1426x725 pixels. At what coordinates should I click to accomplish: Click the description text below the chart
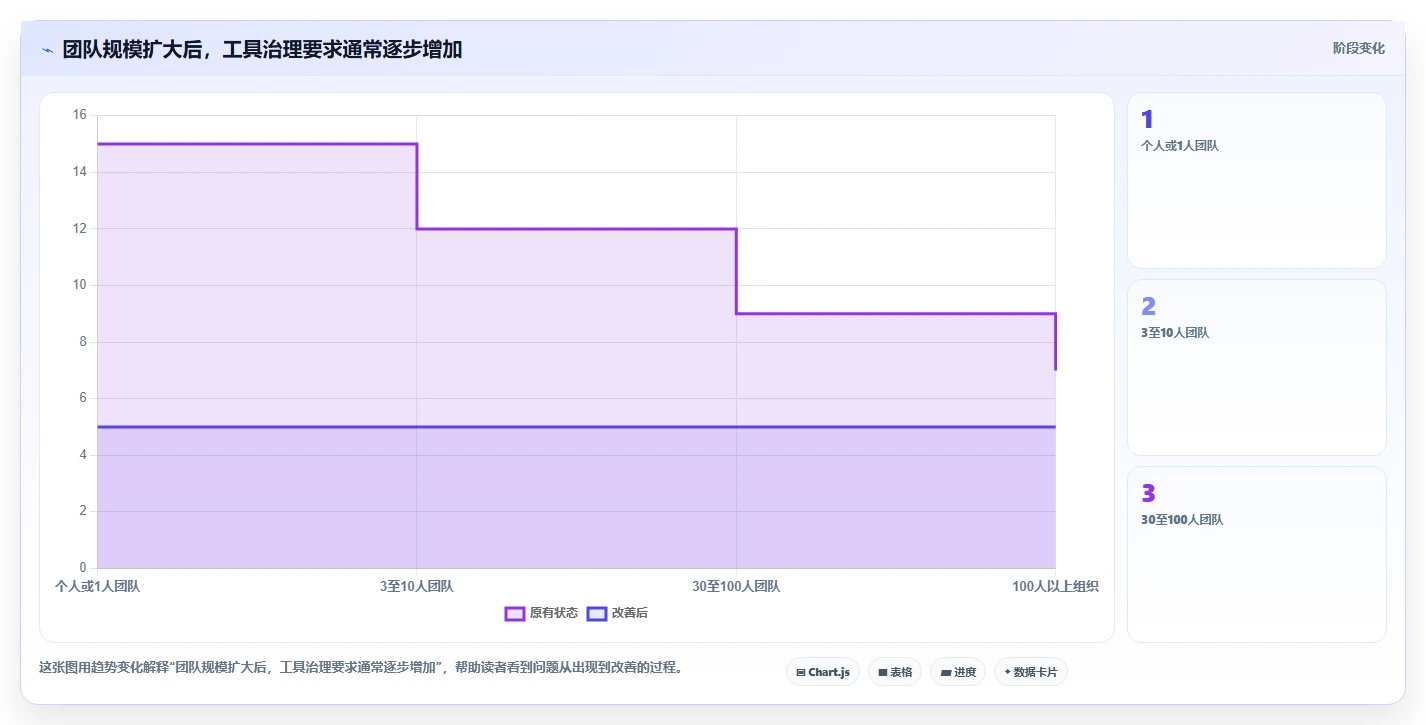coord(361,668)
